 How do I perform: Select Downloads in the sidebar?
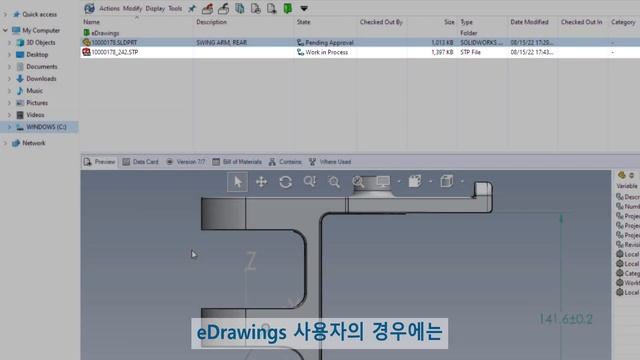pos(36,79)
